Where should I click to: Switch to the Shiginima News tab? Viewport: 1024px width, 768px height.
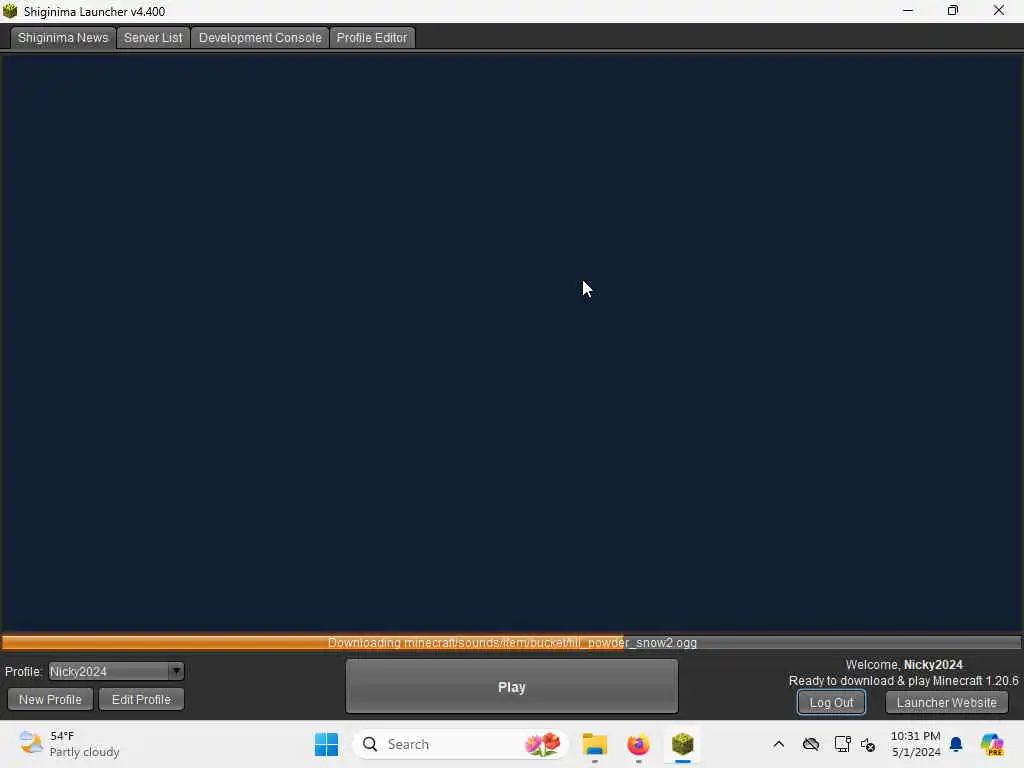63,38
